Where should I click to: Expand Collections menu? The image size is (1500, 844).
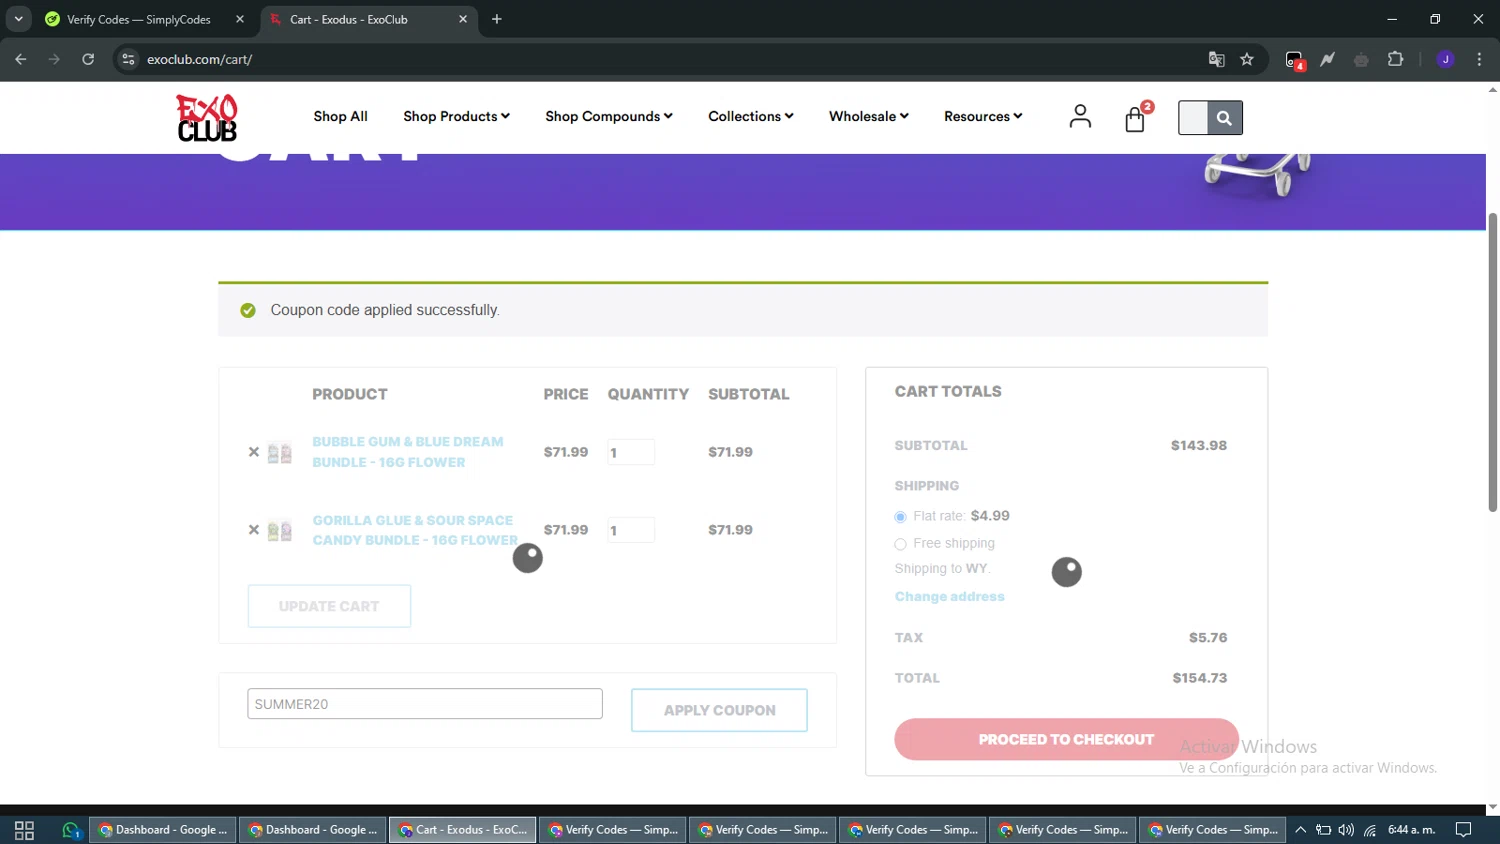(x=751, y=116)
